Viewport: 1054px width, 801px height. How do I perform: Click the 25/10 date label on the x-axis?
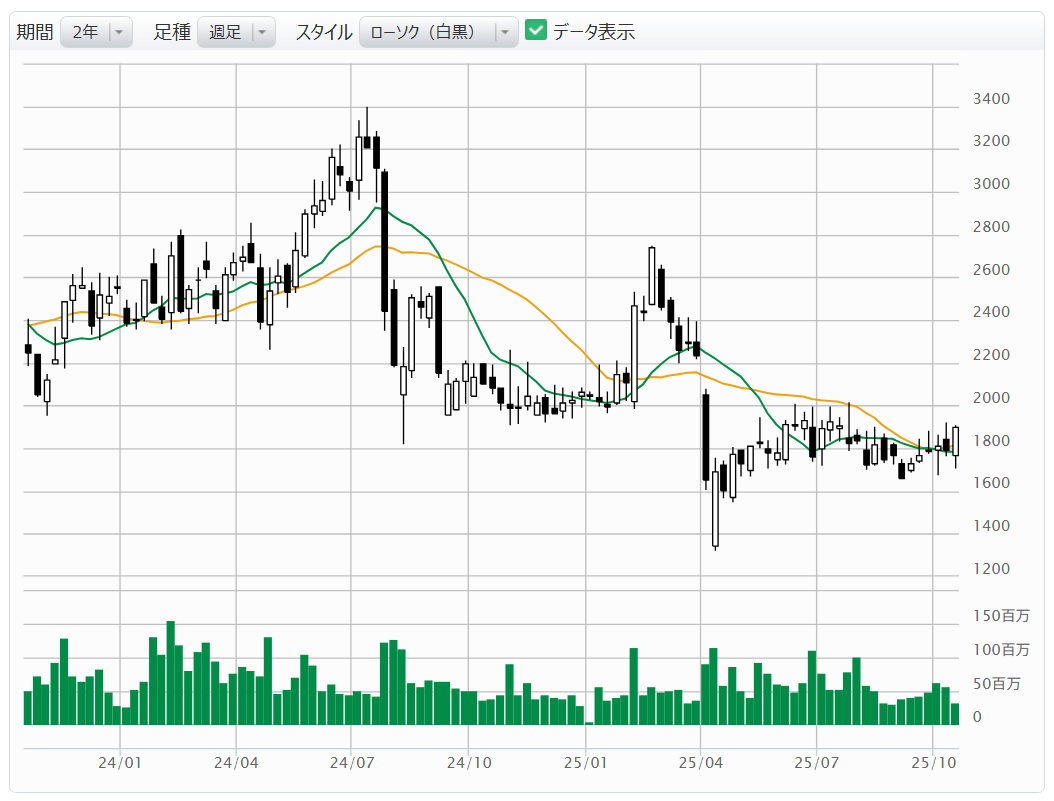point(933,763)
